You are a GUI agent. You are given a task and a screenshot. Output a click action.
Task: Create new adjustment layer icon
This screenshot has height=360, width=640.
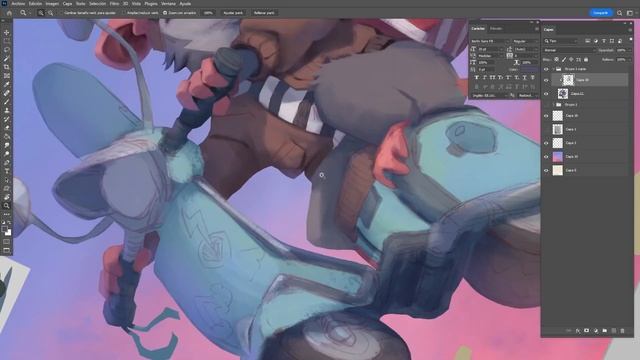596,331
